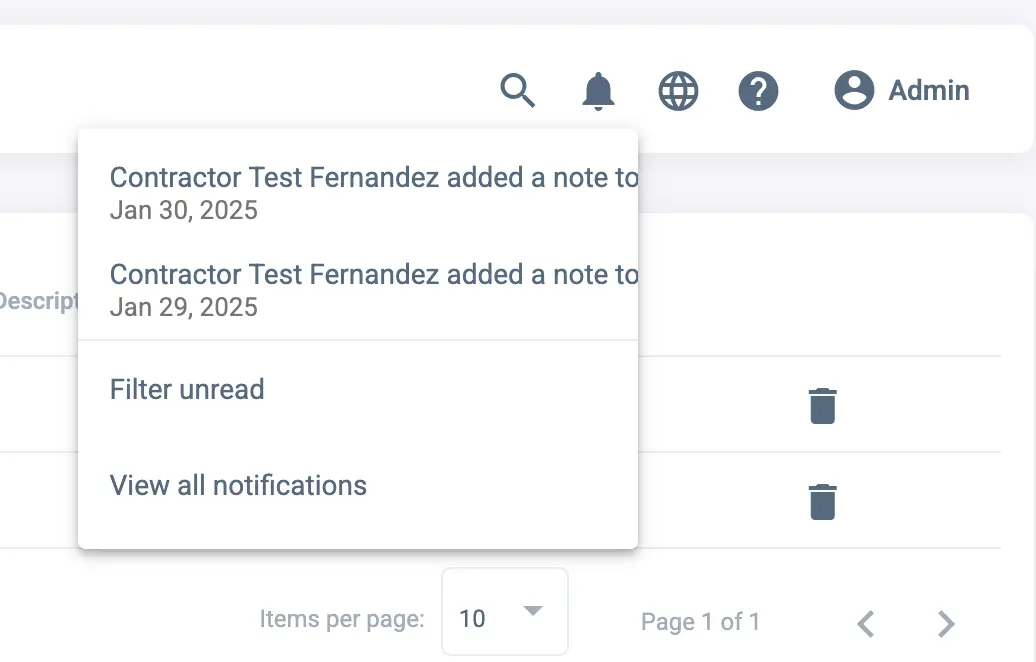Delete the second row using trash icon
The width and height of the screenshot is (1036, 662).
point(822,501)
